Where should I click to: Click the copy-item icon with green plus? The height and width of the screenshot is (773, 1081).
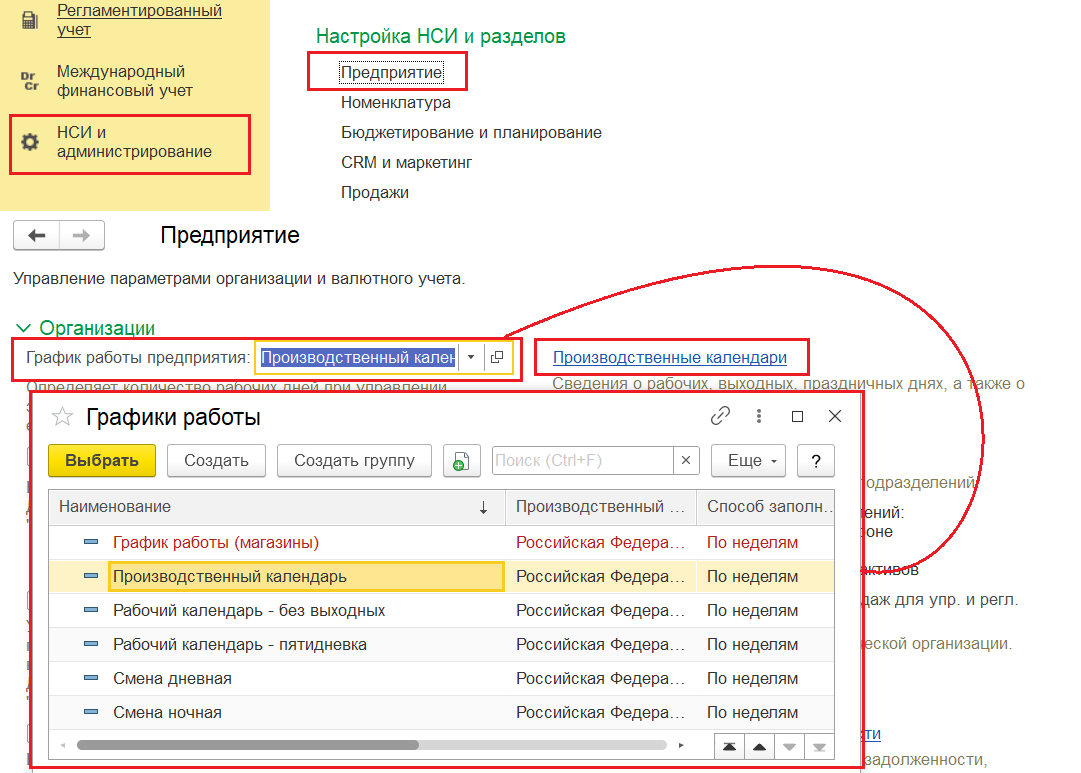[x=461, y=461]
